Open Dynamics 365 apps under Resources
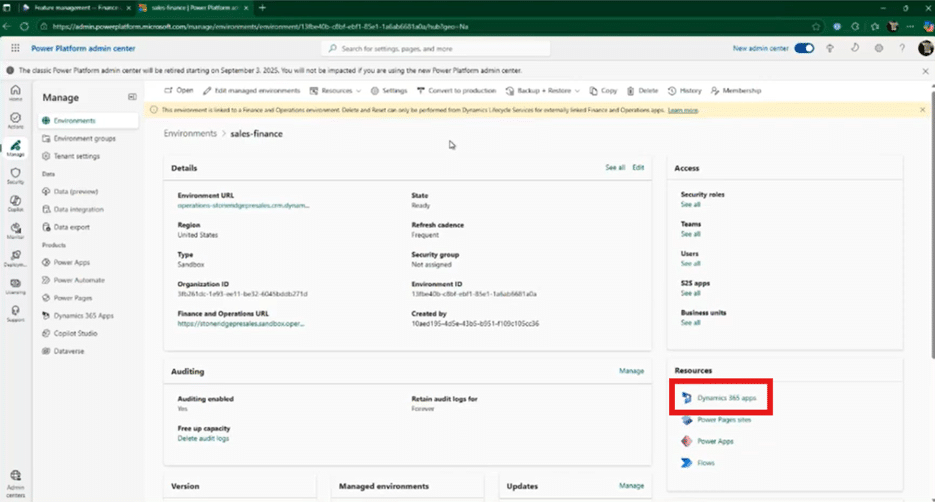The width and height of the screenshot is (935, 502). 726,398
